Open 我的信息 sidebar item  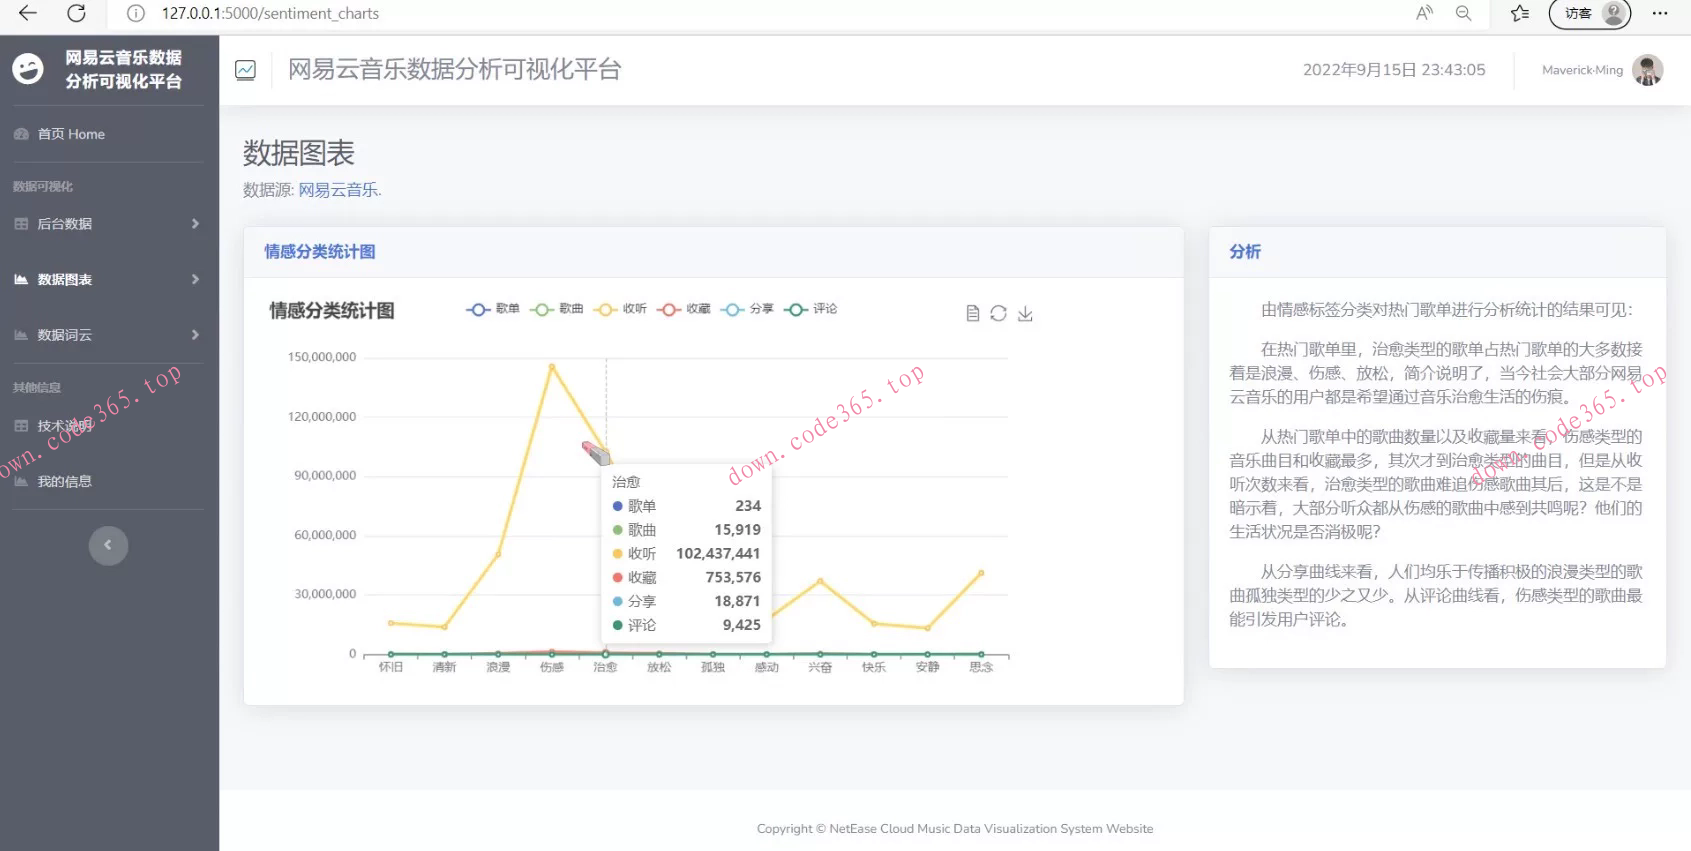tap(64, 481)
